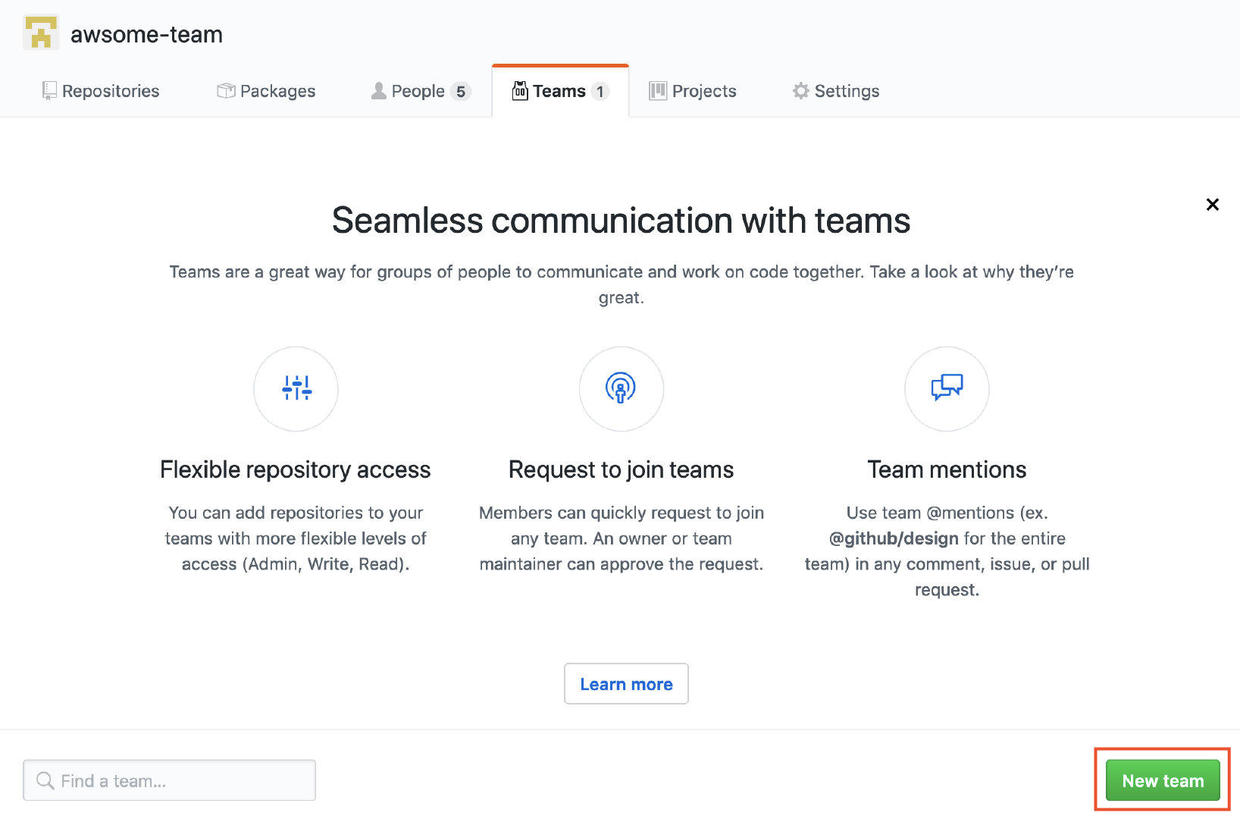Select the Teams tab

(x=559, y=91)
